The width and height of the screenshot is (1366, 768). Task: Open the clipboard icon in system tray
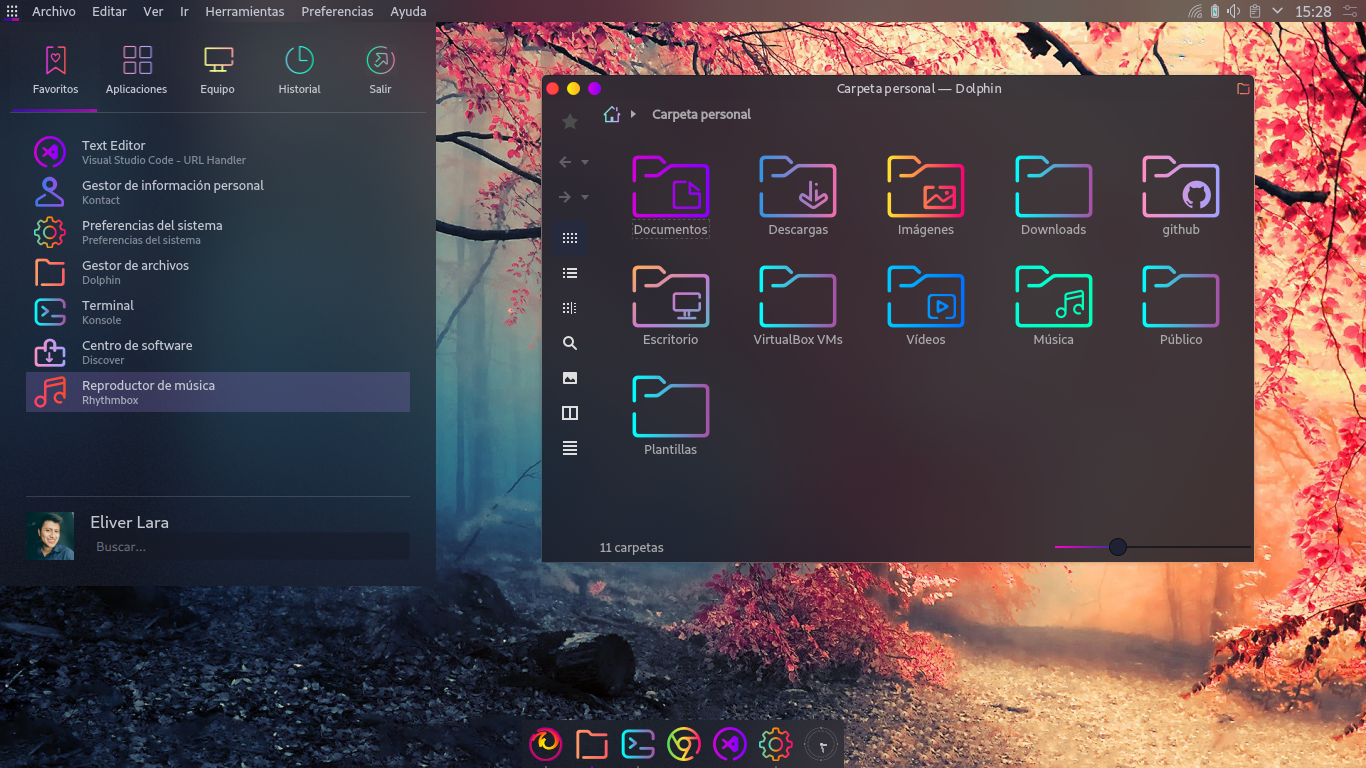[1254, 11]
